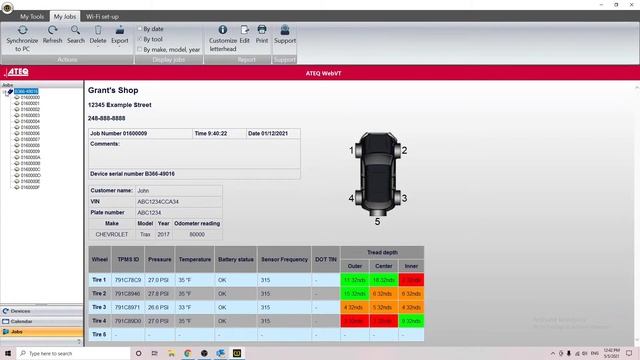Select job 0160000A in tree
The width and height of the screenshot is (640, 360).
click(x=30, y=157)
